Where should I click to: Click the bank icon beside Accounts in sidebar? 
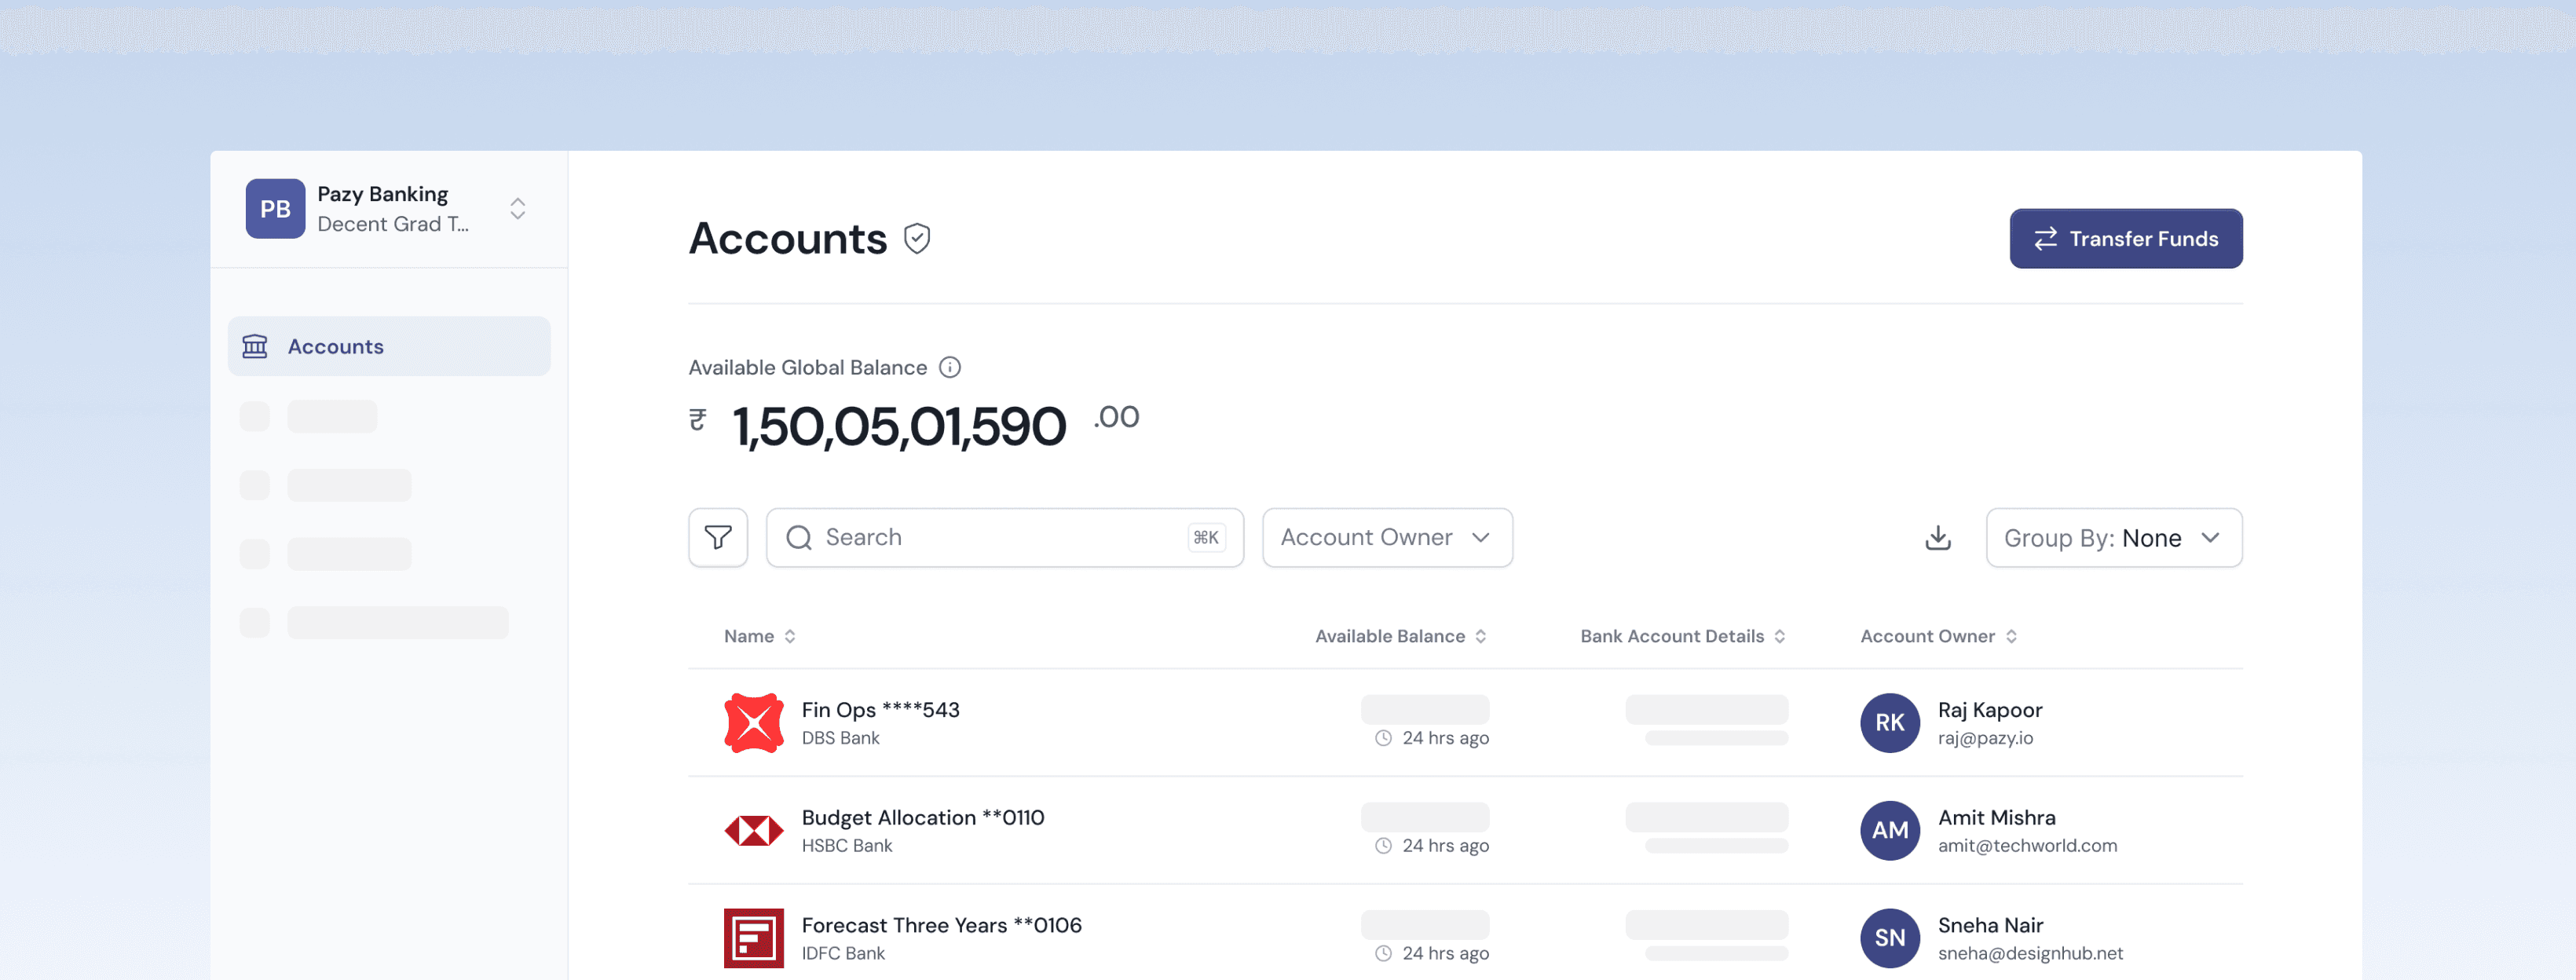click(256, 345)
